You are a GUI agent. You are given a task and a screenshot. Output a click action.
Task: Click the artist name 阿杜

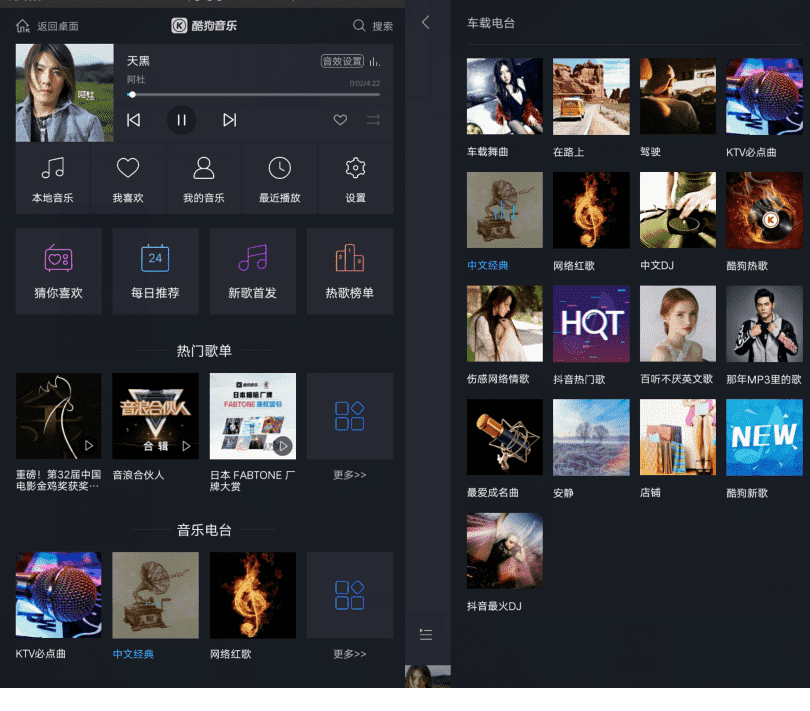pyautogui.click(x=136, y=80)
